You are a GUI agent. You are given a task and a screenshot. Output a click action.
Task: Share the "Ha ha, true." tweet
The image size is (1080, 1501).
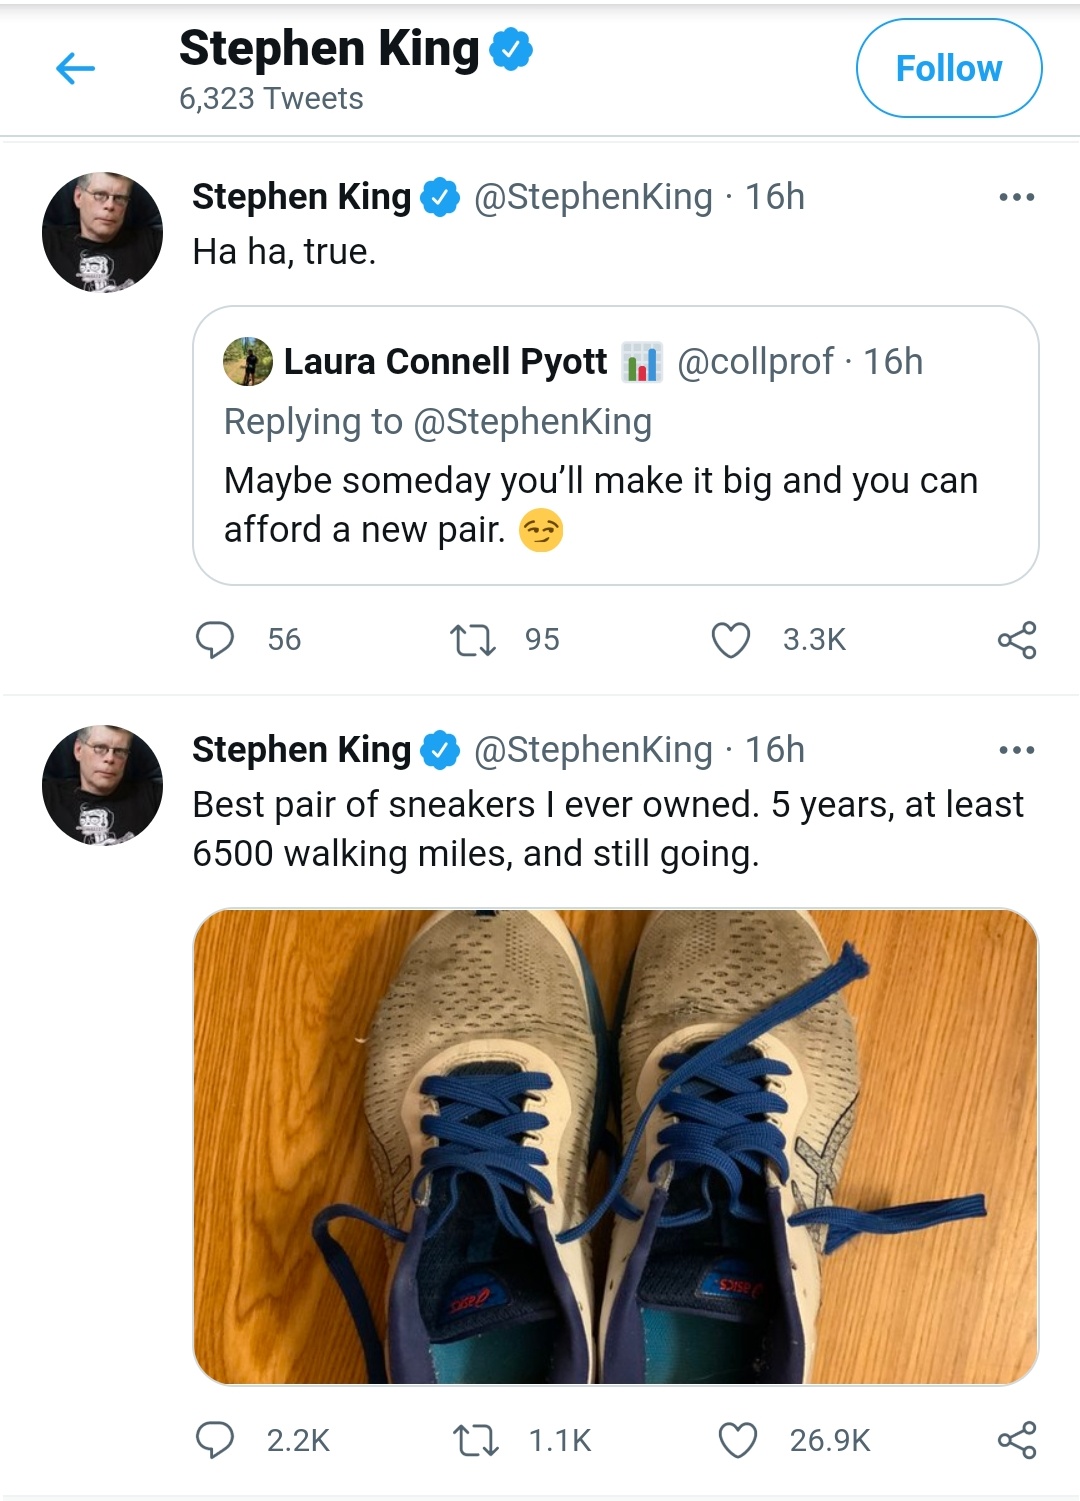tap(1017, 639)
